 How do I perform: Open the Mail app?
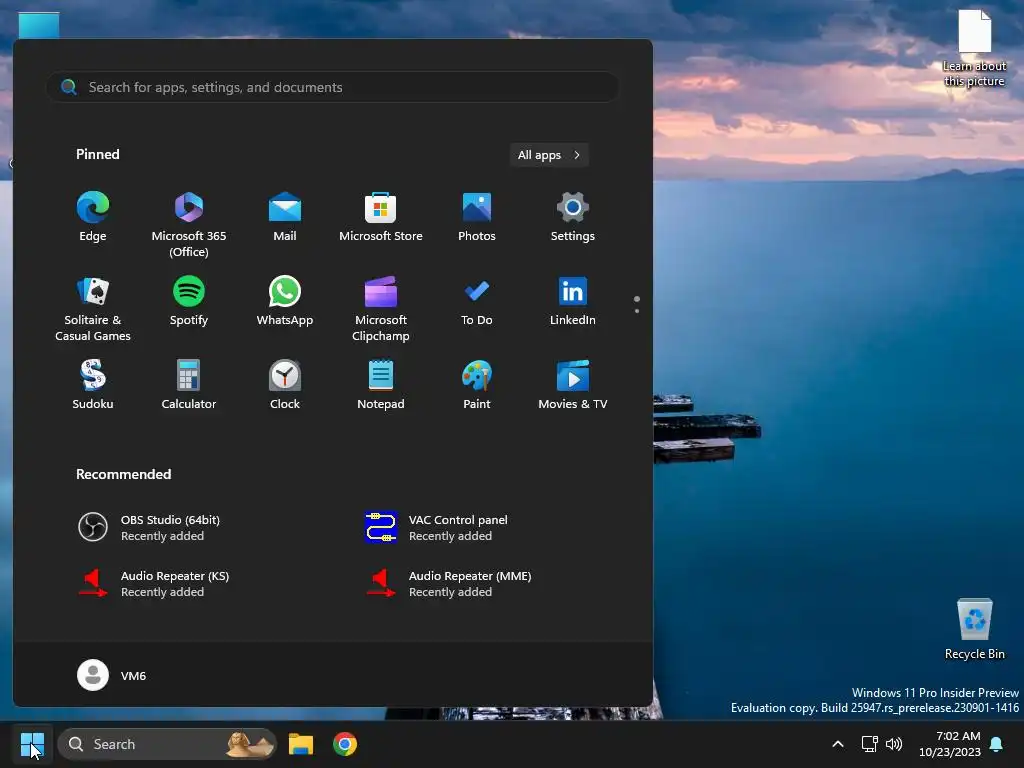click(x=285, y=217)
